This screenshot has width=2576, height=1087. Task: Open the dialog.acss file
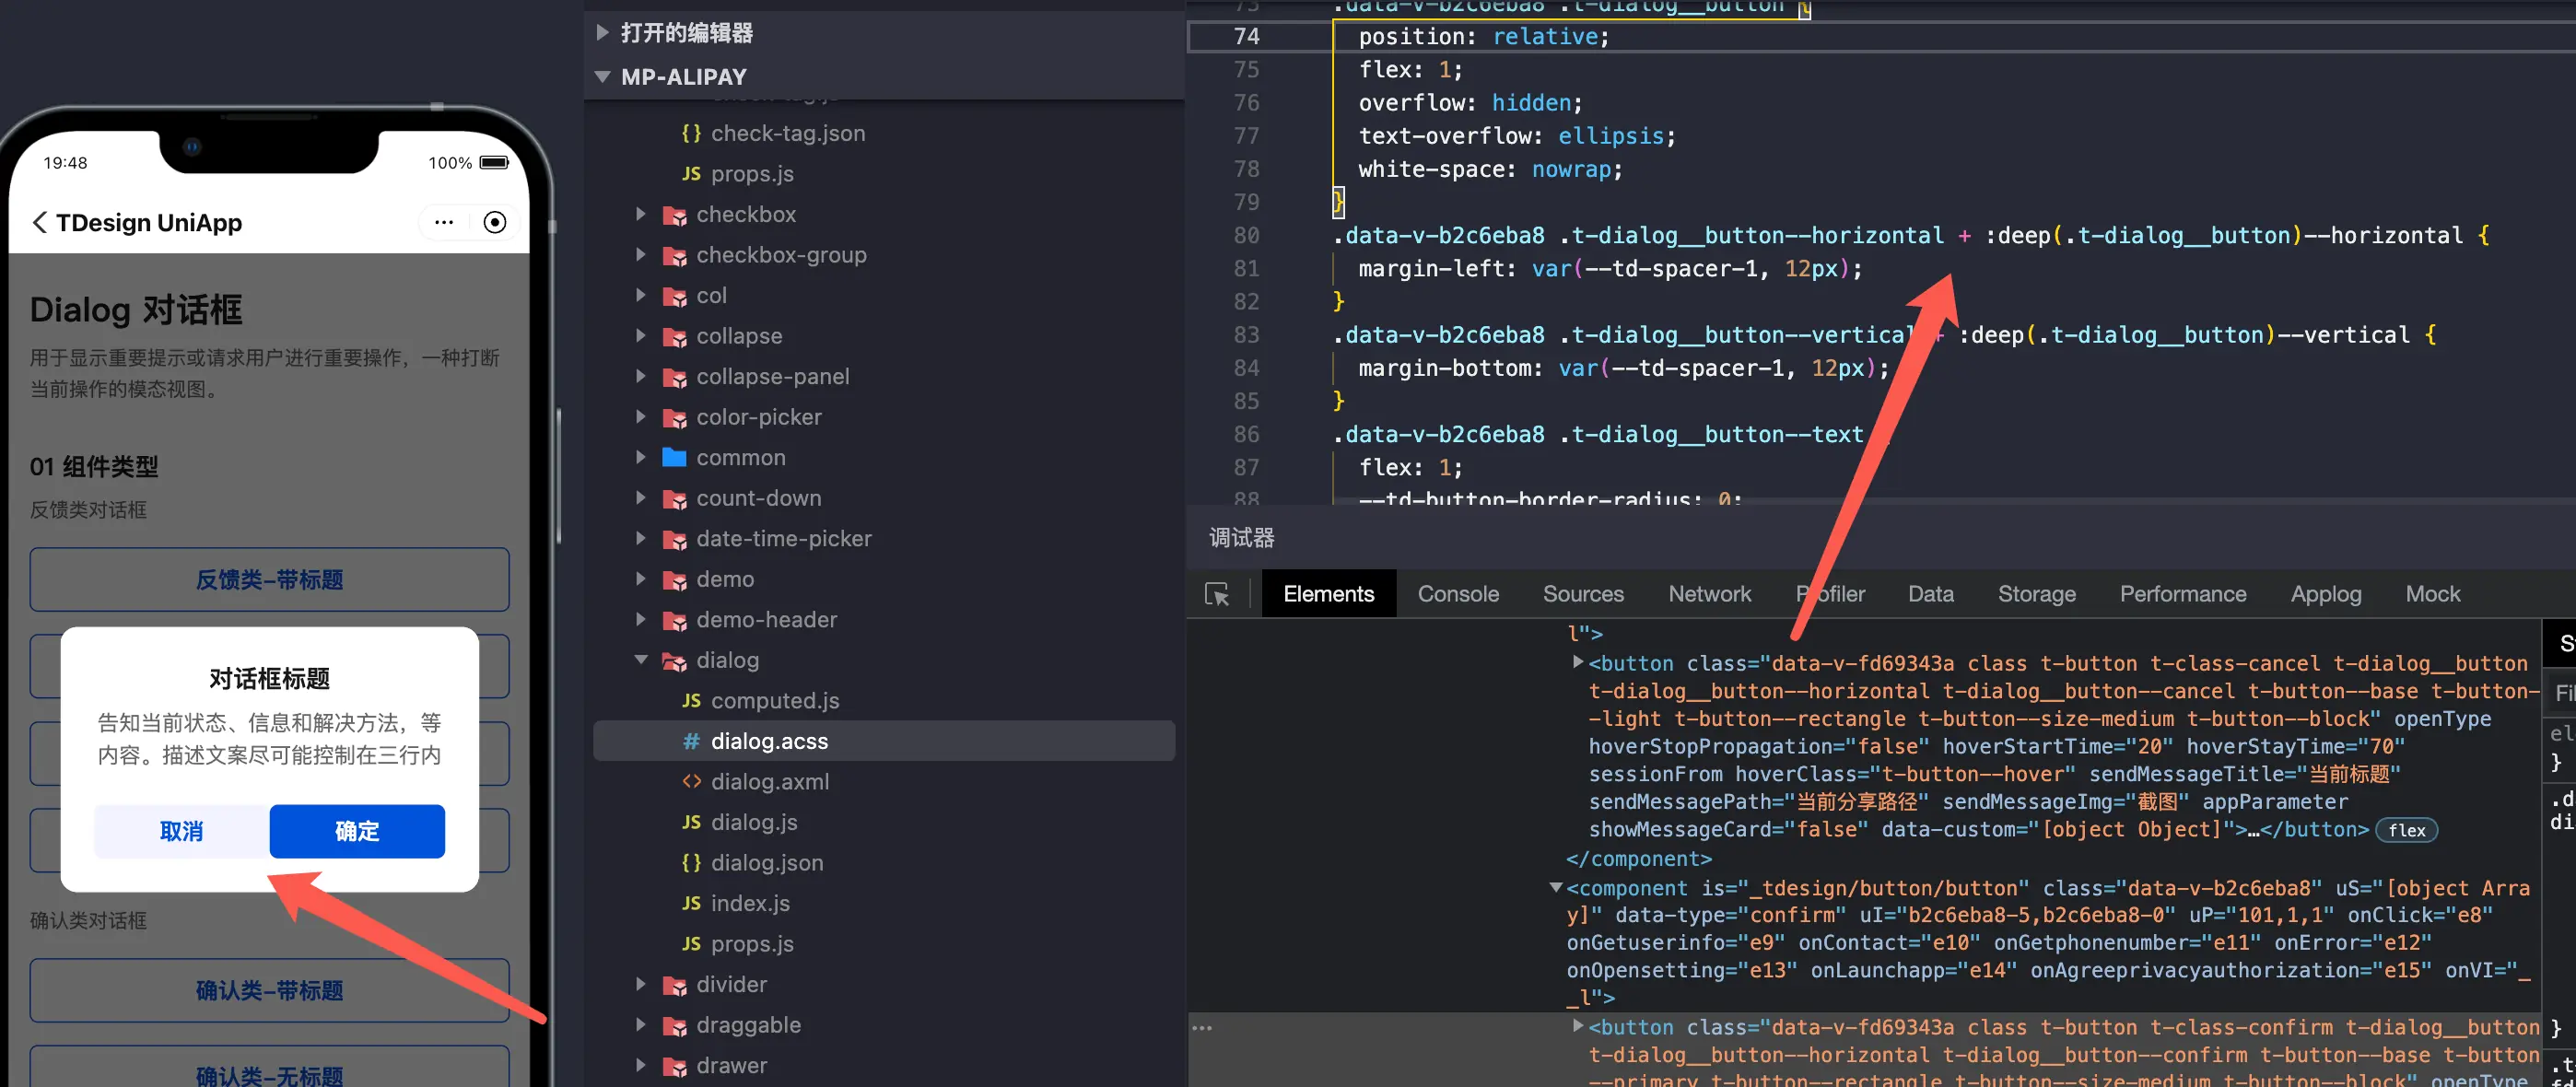point(768,741)
